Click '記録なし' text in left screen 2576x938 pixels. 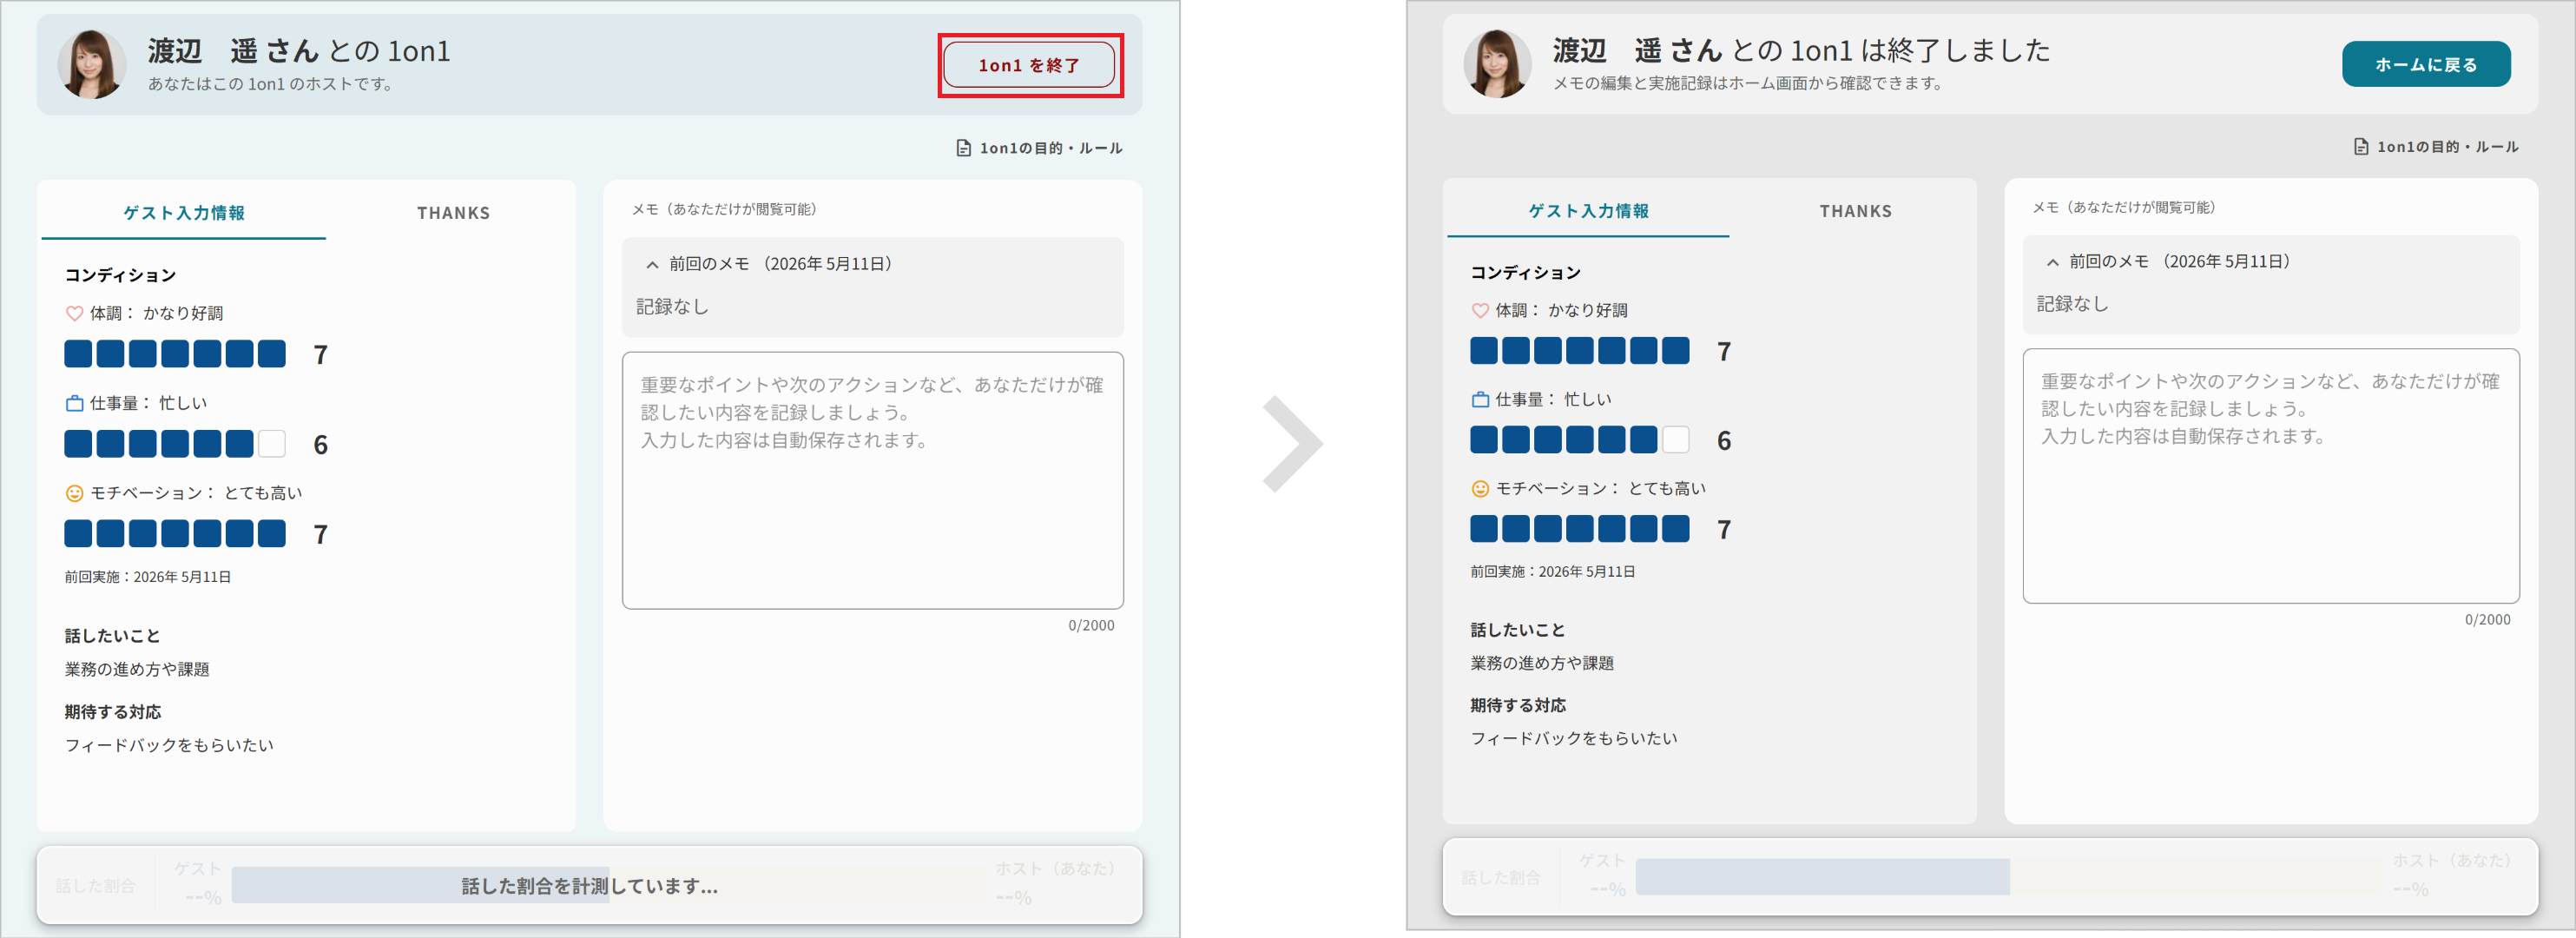point(672,307)
